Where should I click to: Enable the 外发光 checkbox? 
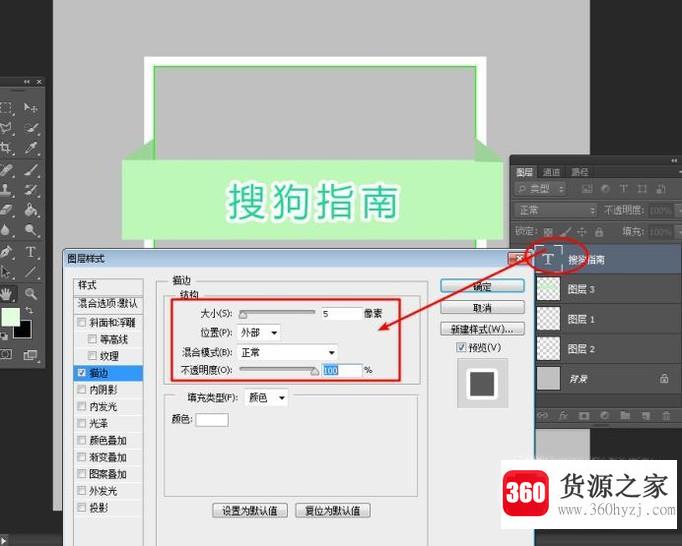(x=81, y=490)
